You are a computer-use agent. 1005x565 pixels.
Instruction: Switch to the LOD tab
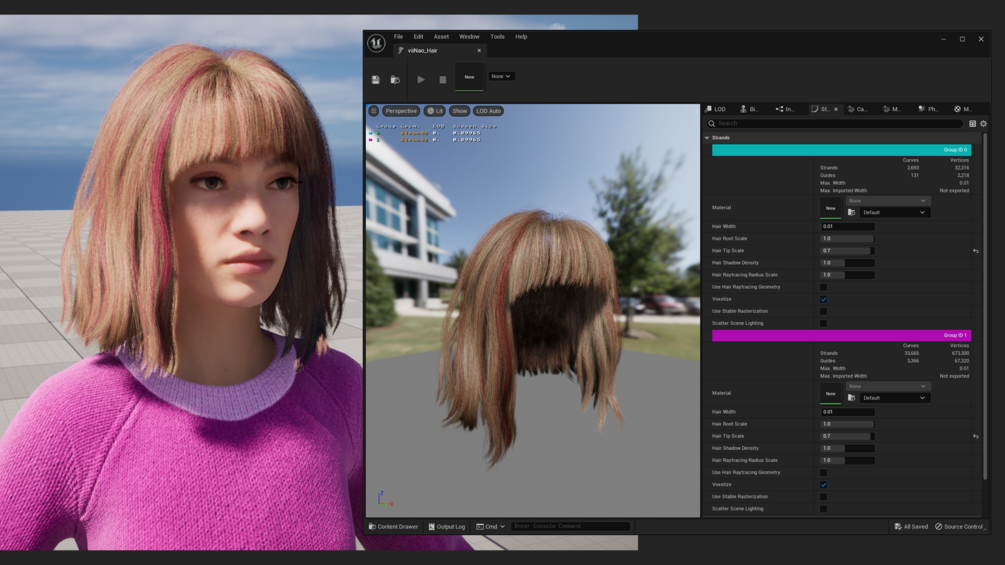click(716, 109)
